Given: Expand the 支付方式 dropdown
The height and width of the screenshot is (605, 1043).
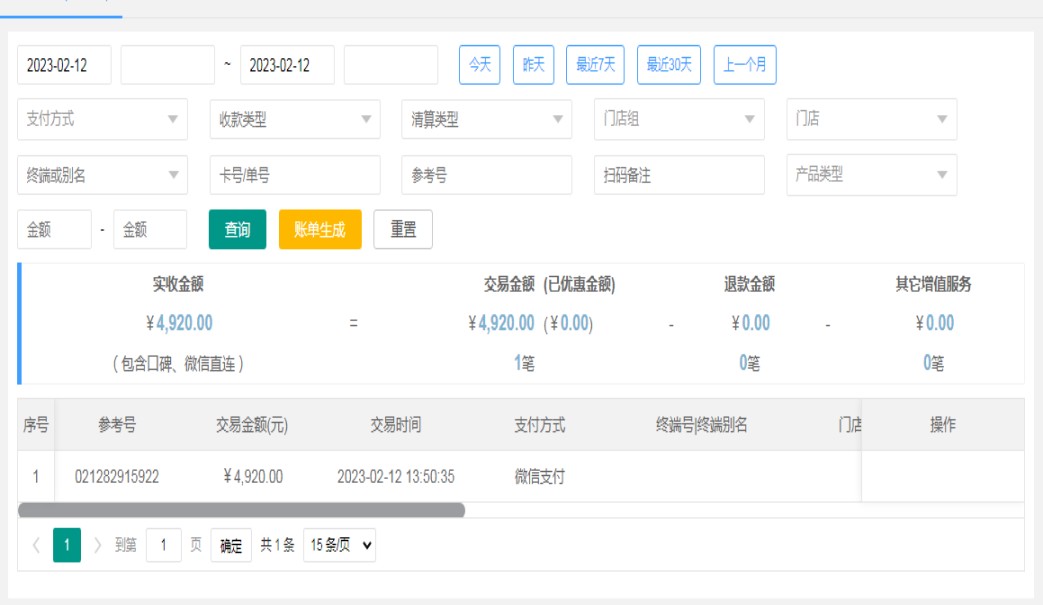Looking at the screenshot, I should (x=102, y=119).
